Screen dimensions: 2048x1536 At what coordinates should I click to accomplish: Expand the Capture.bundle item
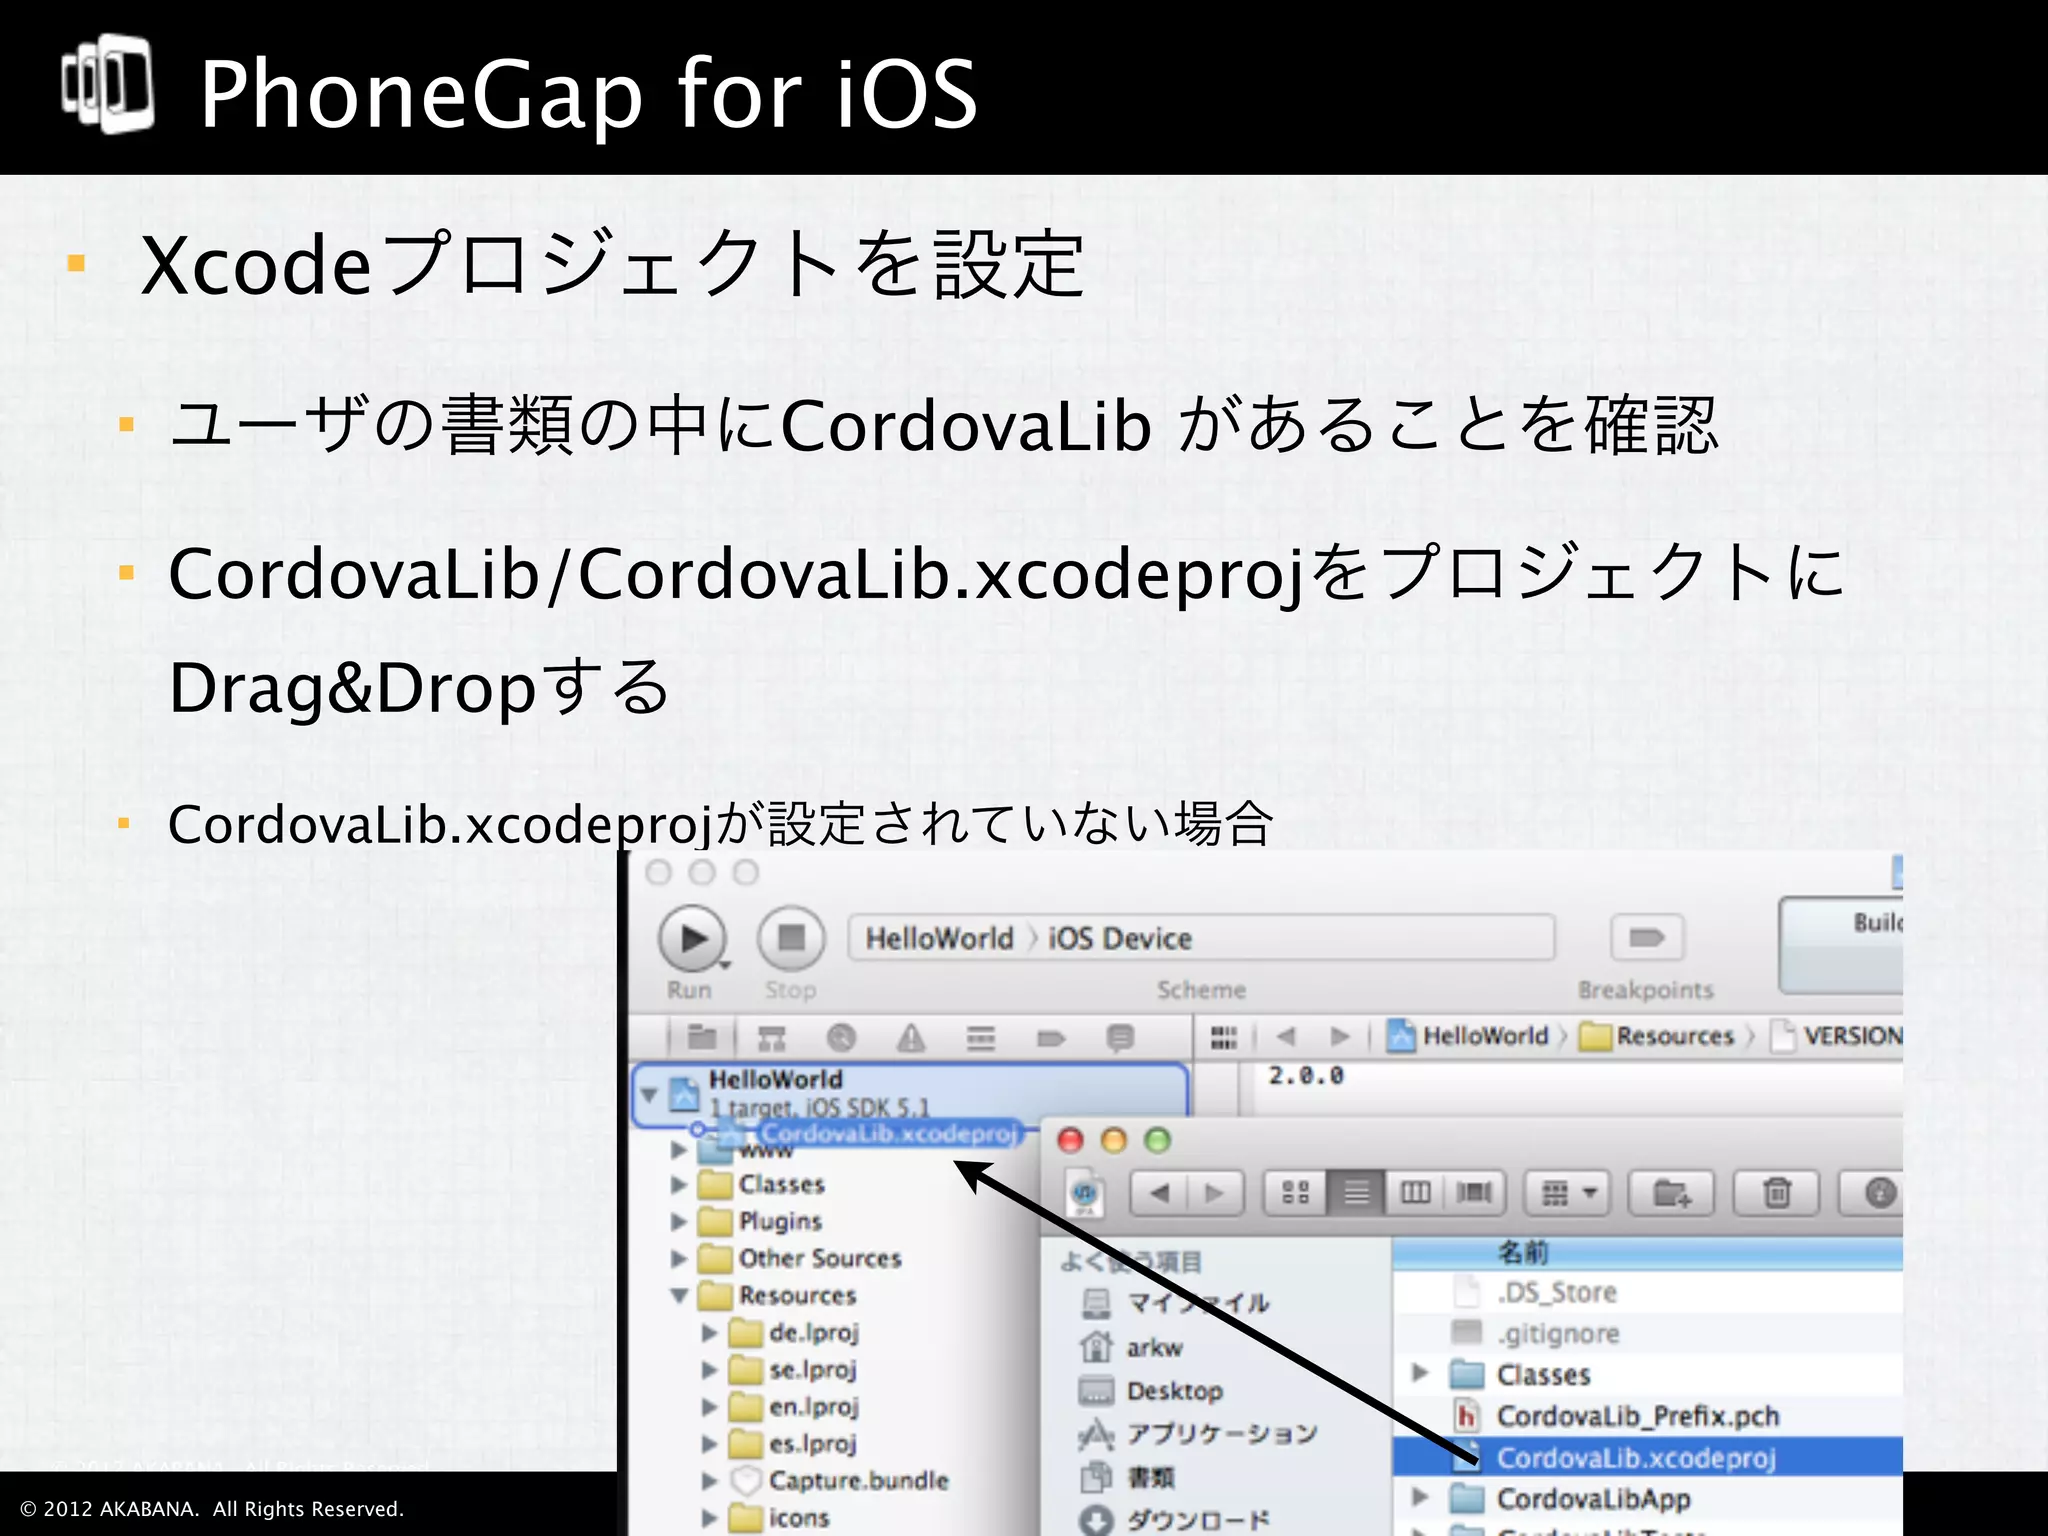[x=709, y=1481]
